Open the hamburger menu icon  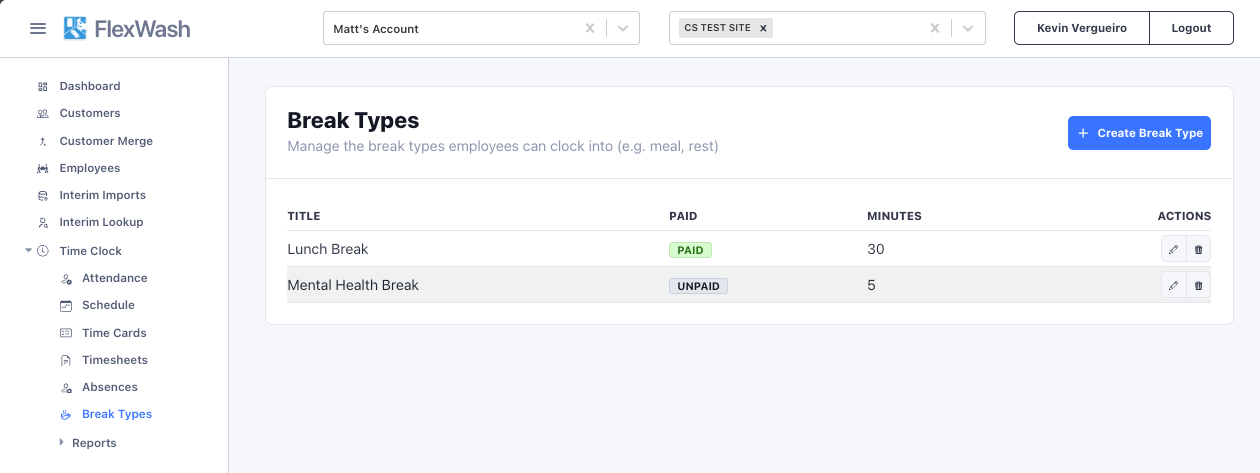[38, 28]
